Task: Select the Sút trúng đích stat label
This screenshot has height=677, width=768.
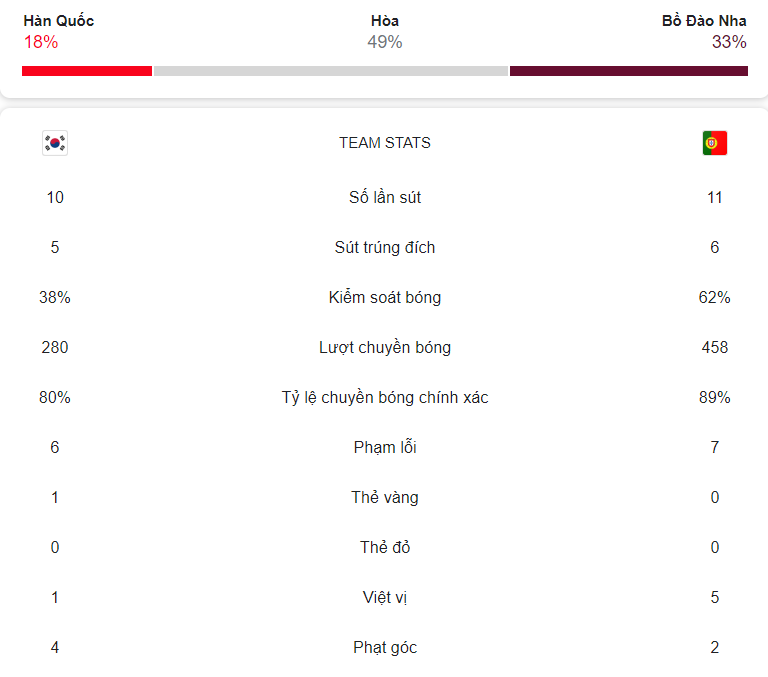Action: pos(385,247)
